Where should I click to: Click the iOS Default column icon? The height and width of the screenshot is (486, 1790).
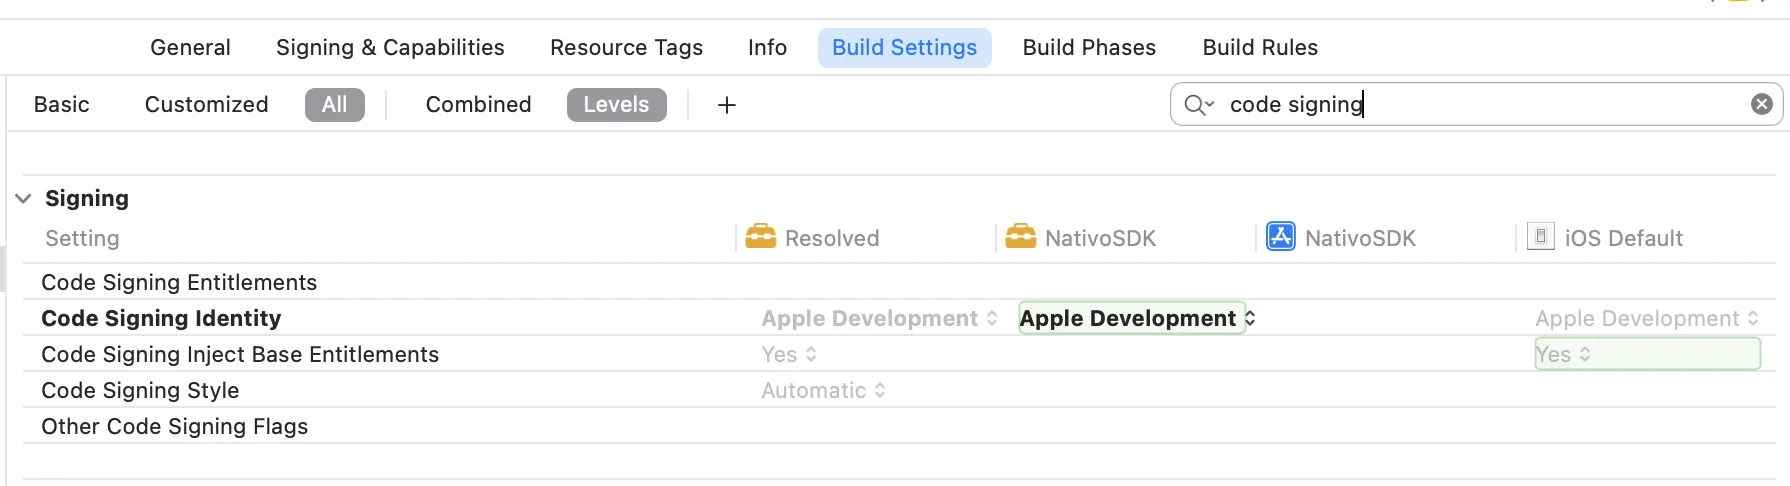tap(1541, 237)
